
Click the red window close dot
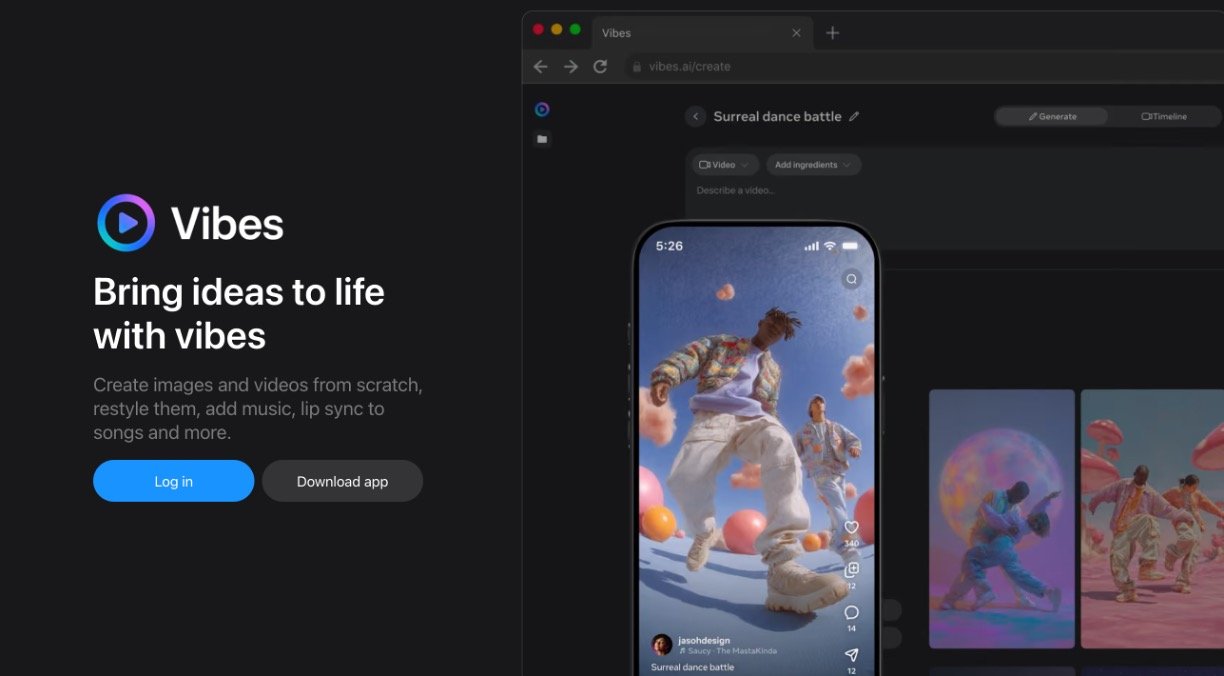(538, 30)
